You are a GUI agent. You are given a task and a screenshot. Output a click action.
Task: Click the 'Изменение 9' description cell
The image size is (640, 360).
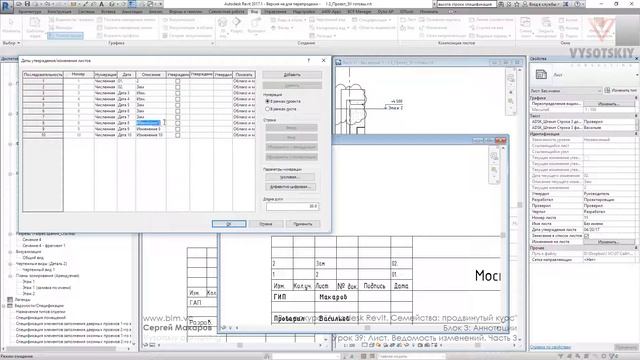(151, 129)
